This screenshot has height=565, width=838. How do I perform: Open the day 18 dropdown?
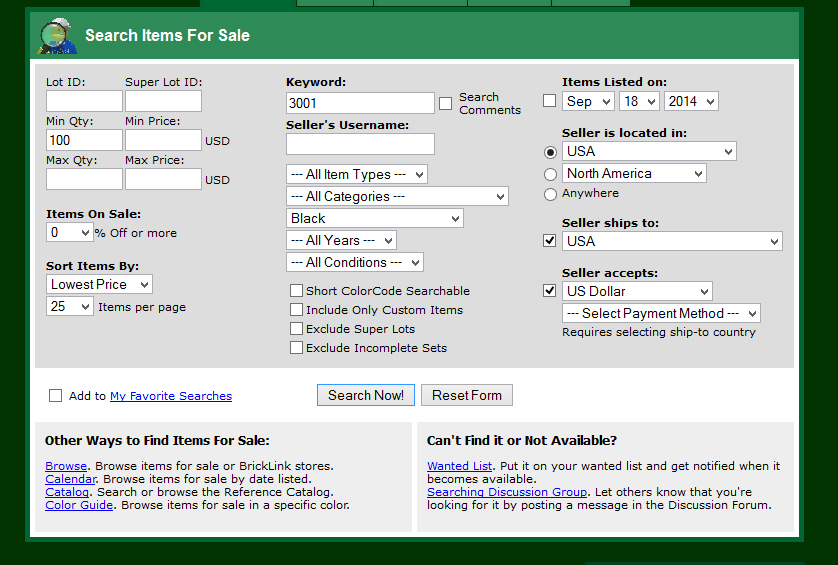[639, 101]
